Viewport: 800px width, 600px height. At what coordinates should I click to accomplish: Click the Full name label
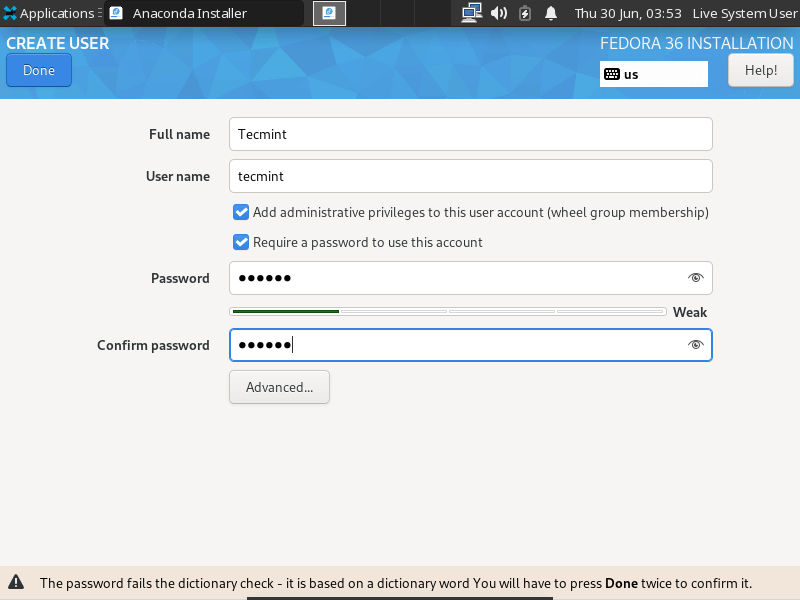tap(179, 134)
